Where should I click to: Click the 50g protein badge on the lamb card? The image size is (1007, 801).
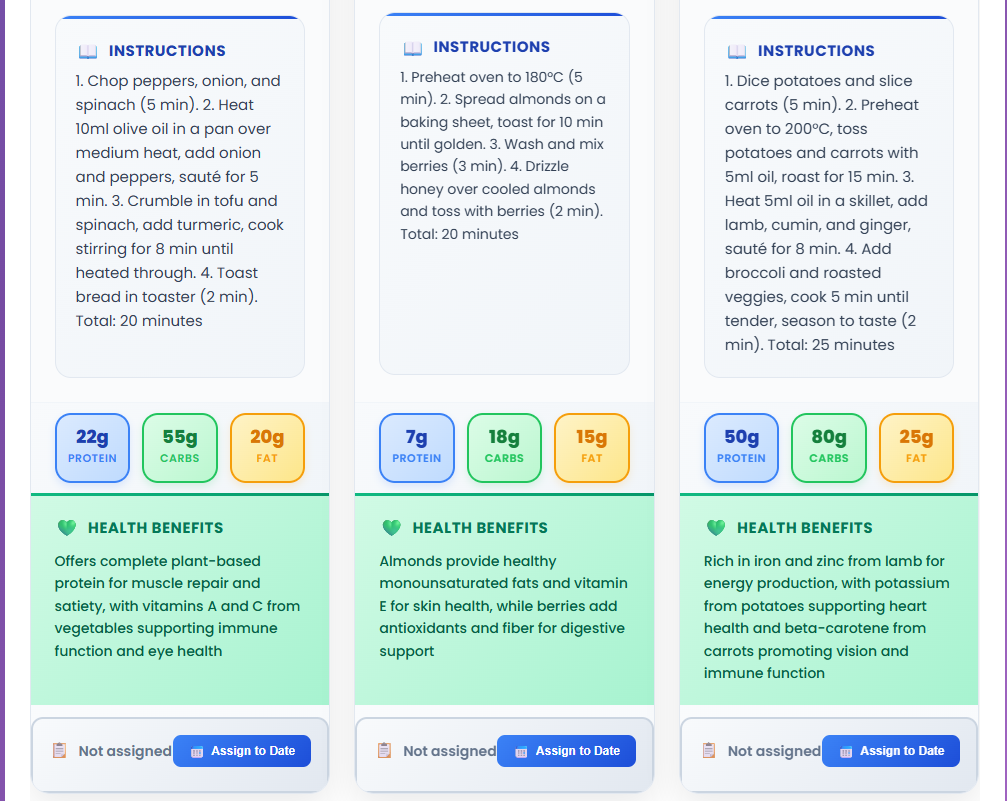coord(741,448)
